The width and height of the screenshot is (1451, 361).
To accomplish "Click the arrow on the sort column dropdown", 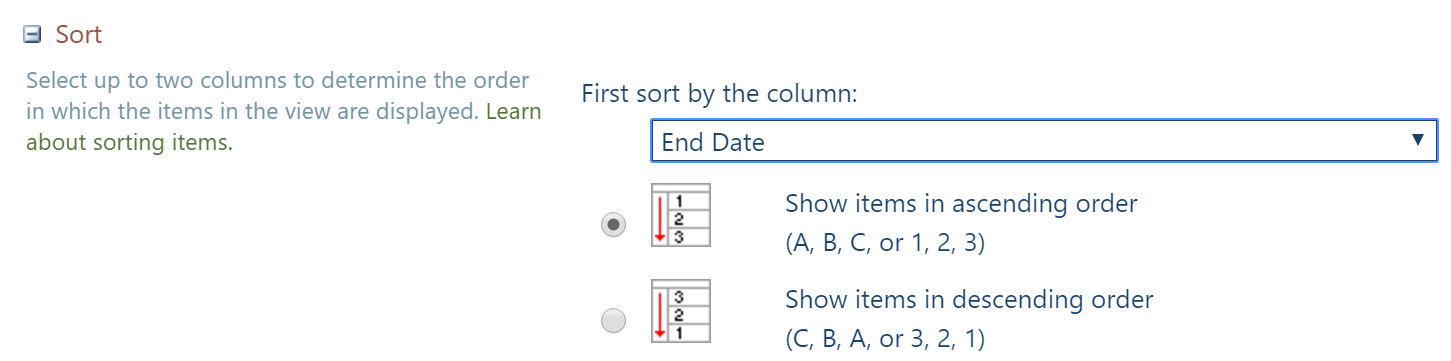I will coord(1417,140).
